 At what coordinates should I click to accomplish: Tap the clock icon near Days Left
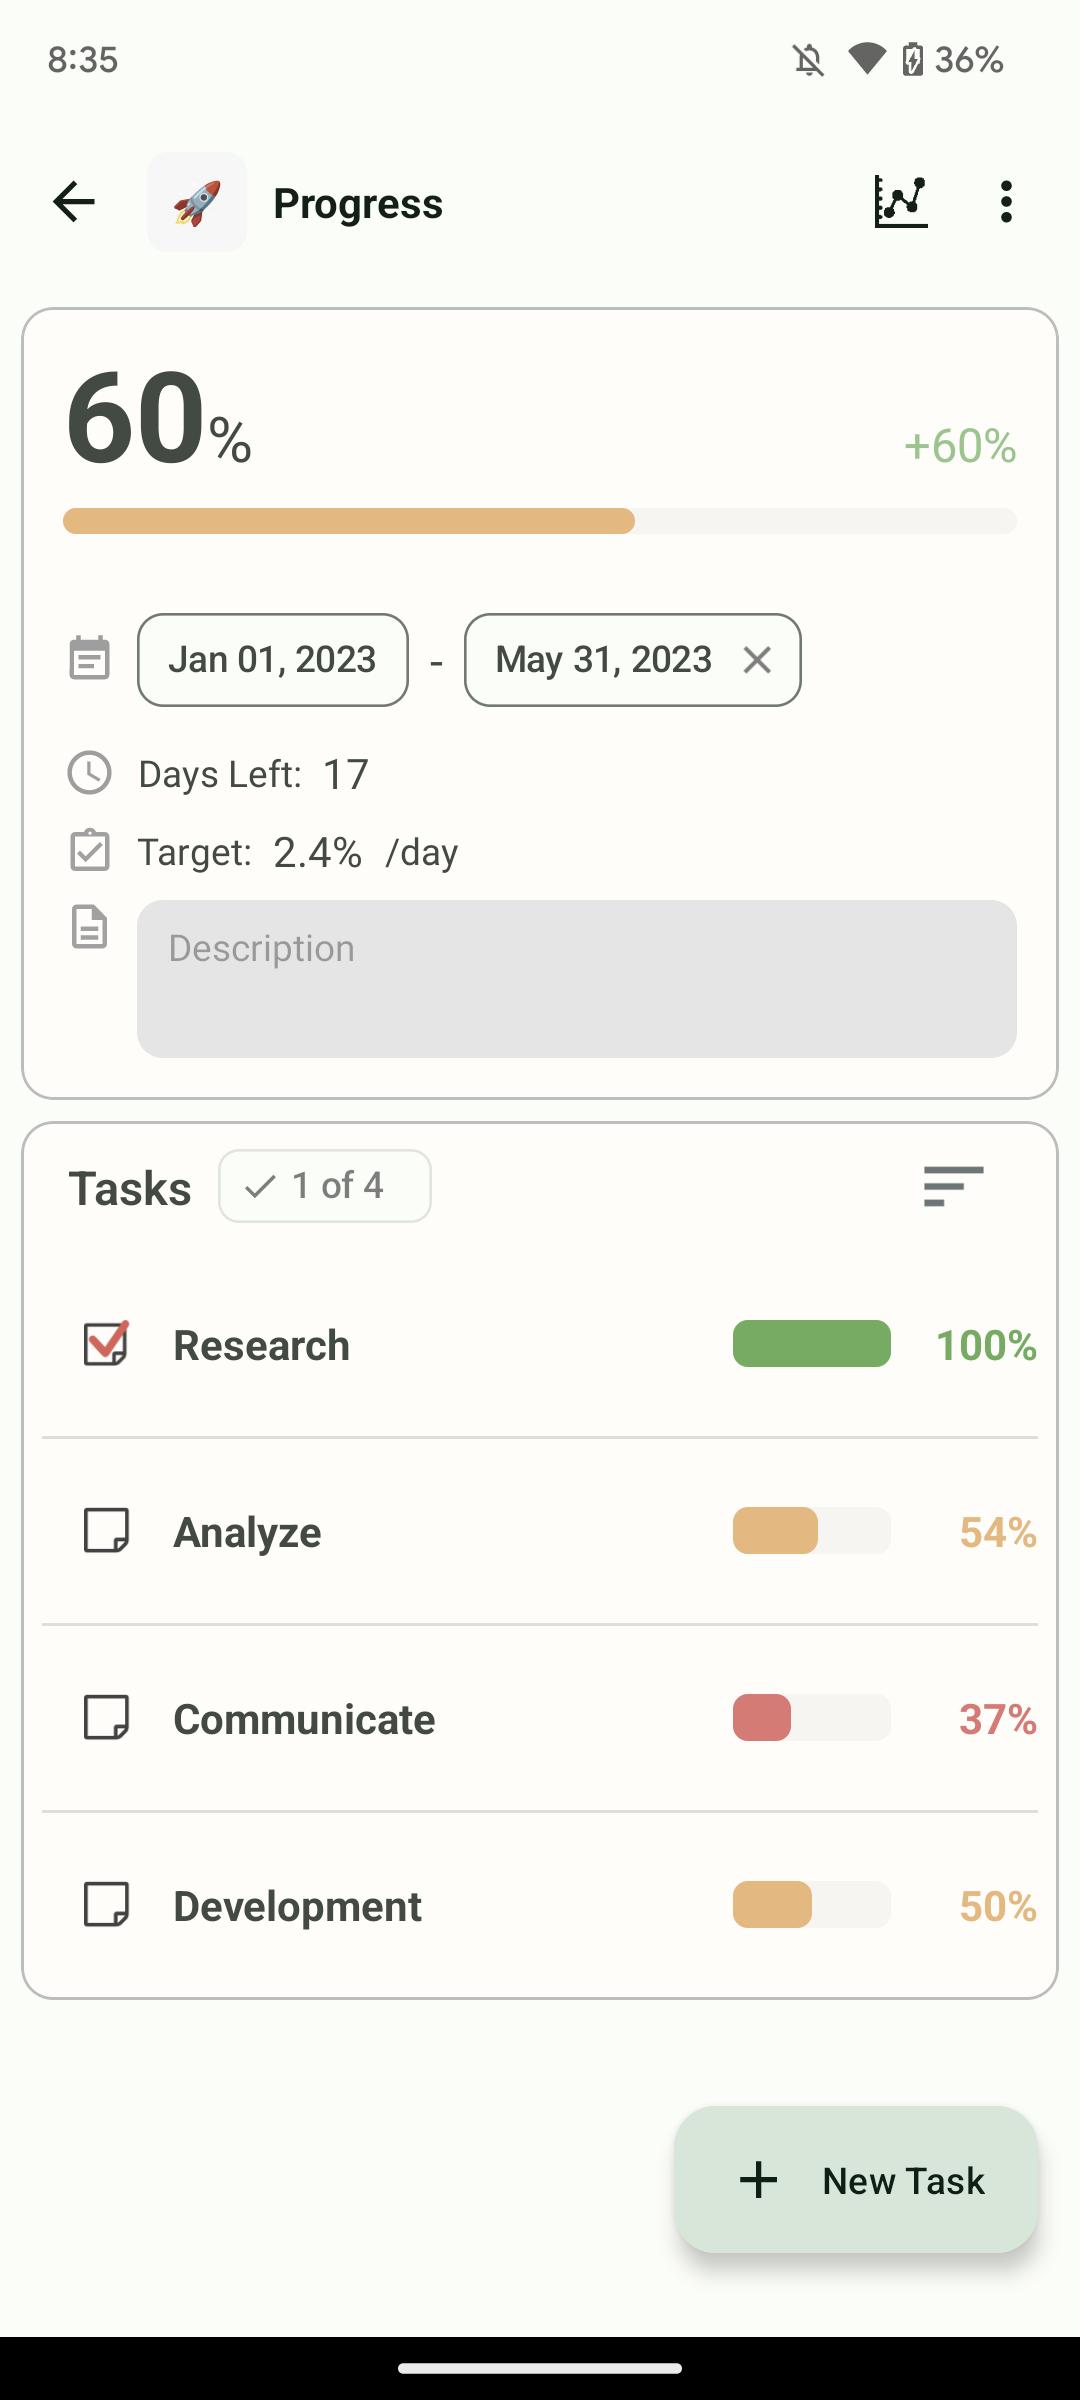pyautogui.click(x=89, y=773)
